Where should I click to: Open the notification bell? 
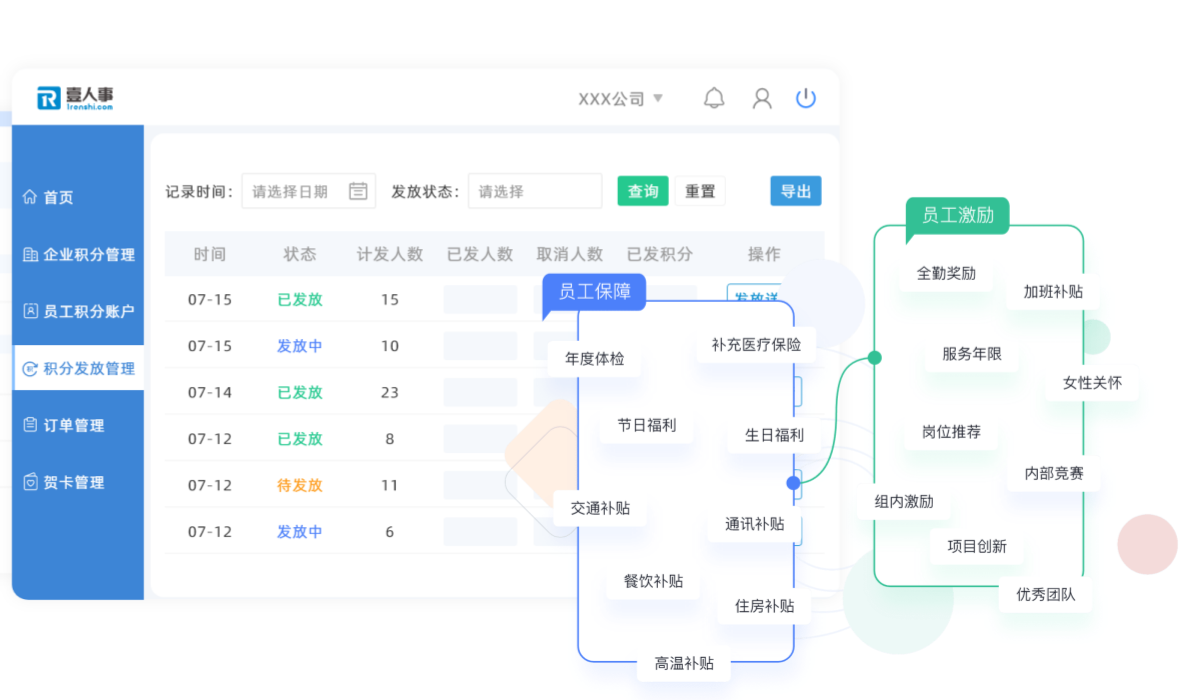(714, 98)
